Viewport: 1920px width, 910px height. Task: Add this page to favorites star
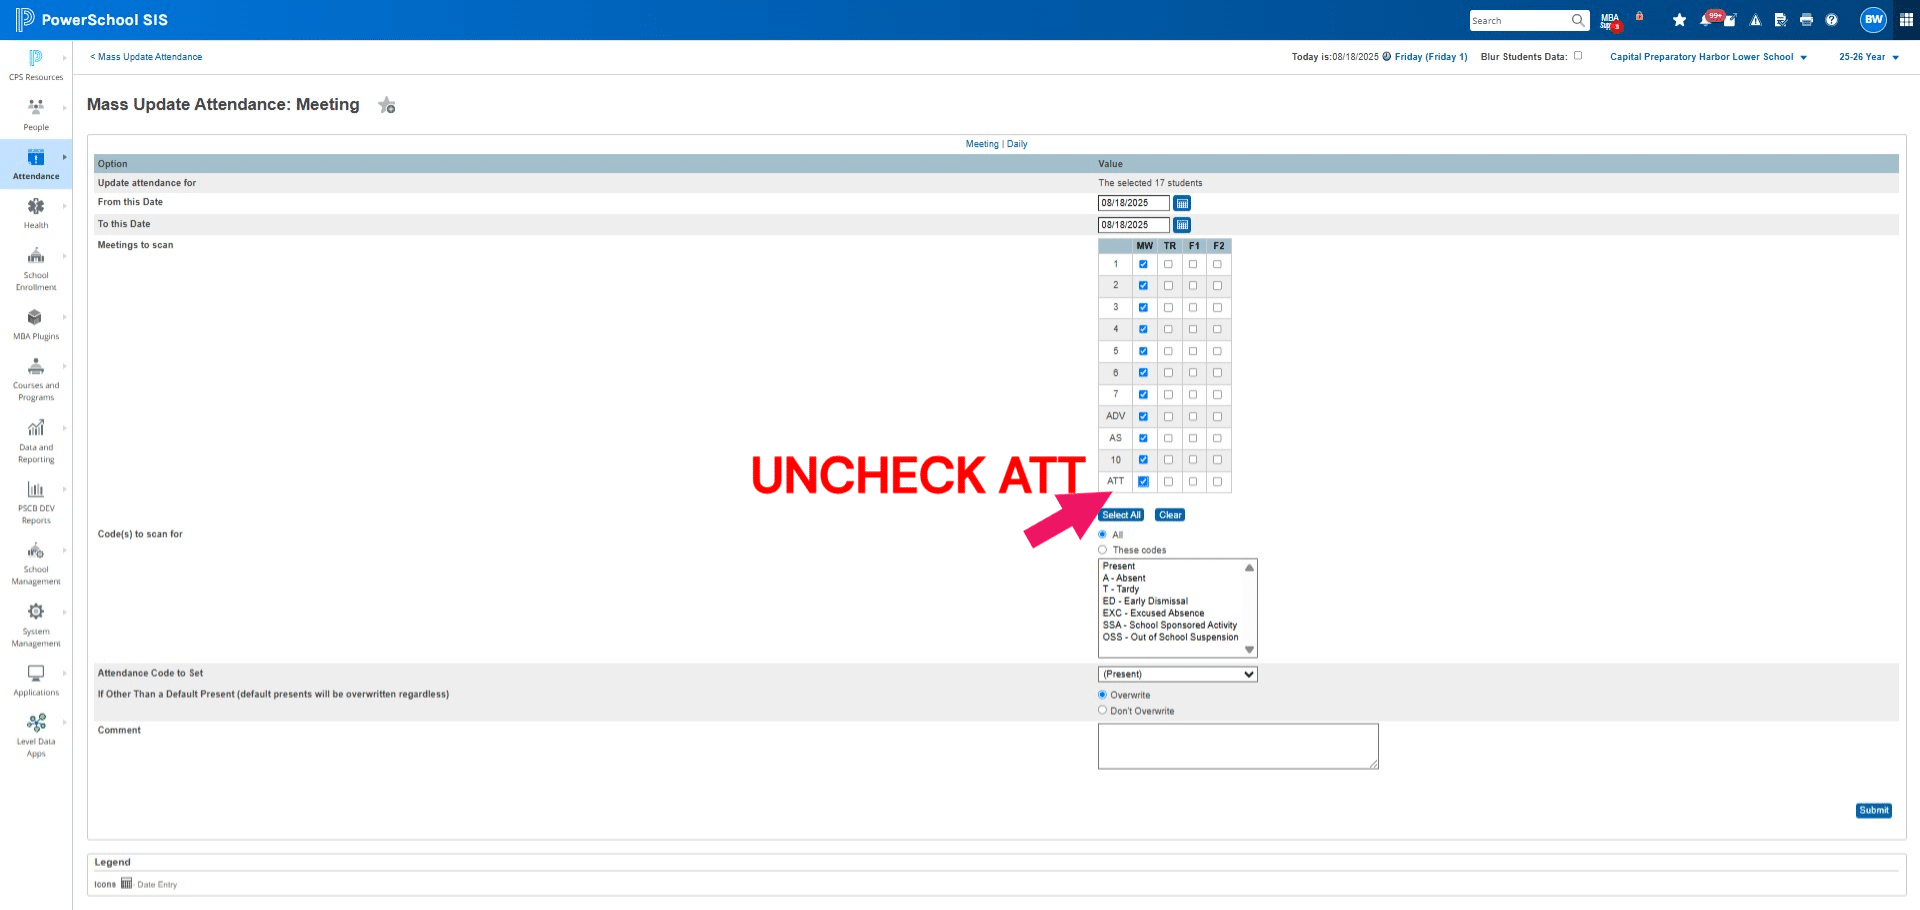[x=387, y=105]
